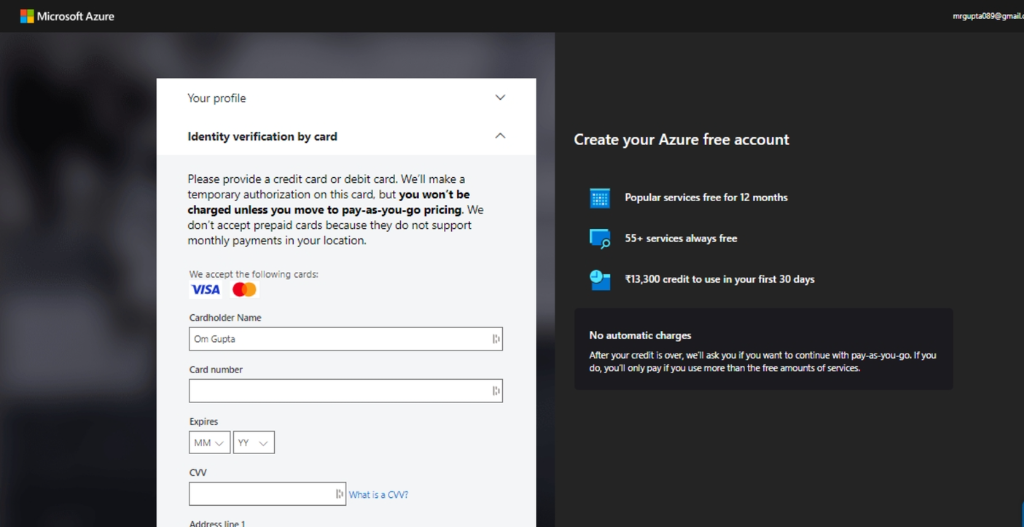Click the ₹13,300 credit icon
This screenshot has height=527, width=1024.
600,280
